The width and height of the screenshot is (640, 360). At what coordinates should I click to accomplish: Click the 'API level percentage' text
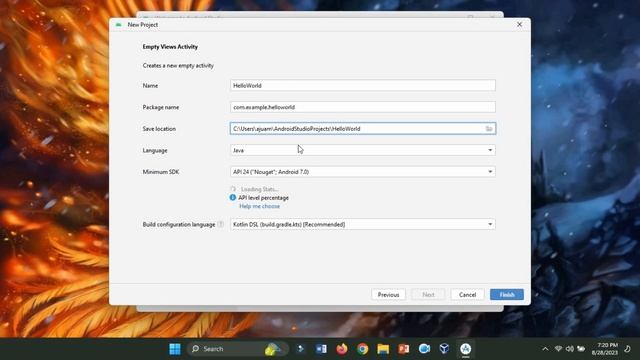point(263,198)
